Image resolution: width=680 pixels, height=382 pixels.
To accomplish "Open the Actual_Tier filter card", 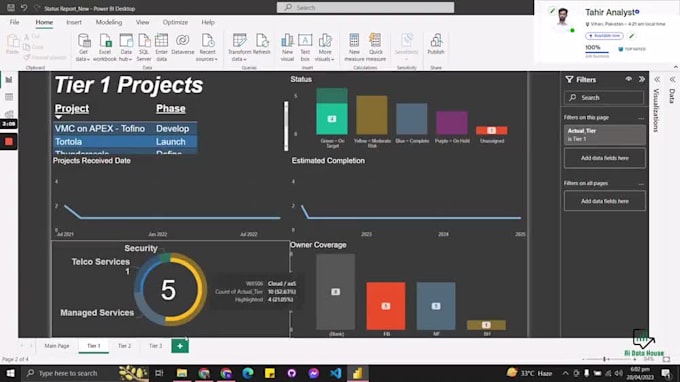I will point(605,135).
